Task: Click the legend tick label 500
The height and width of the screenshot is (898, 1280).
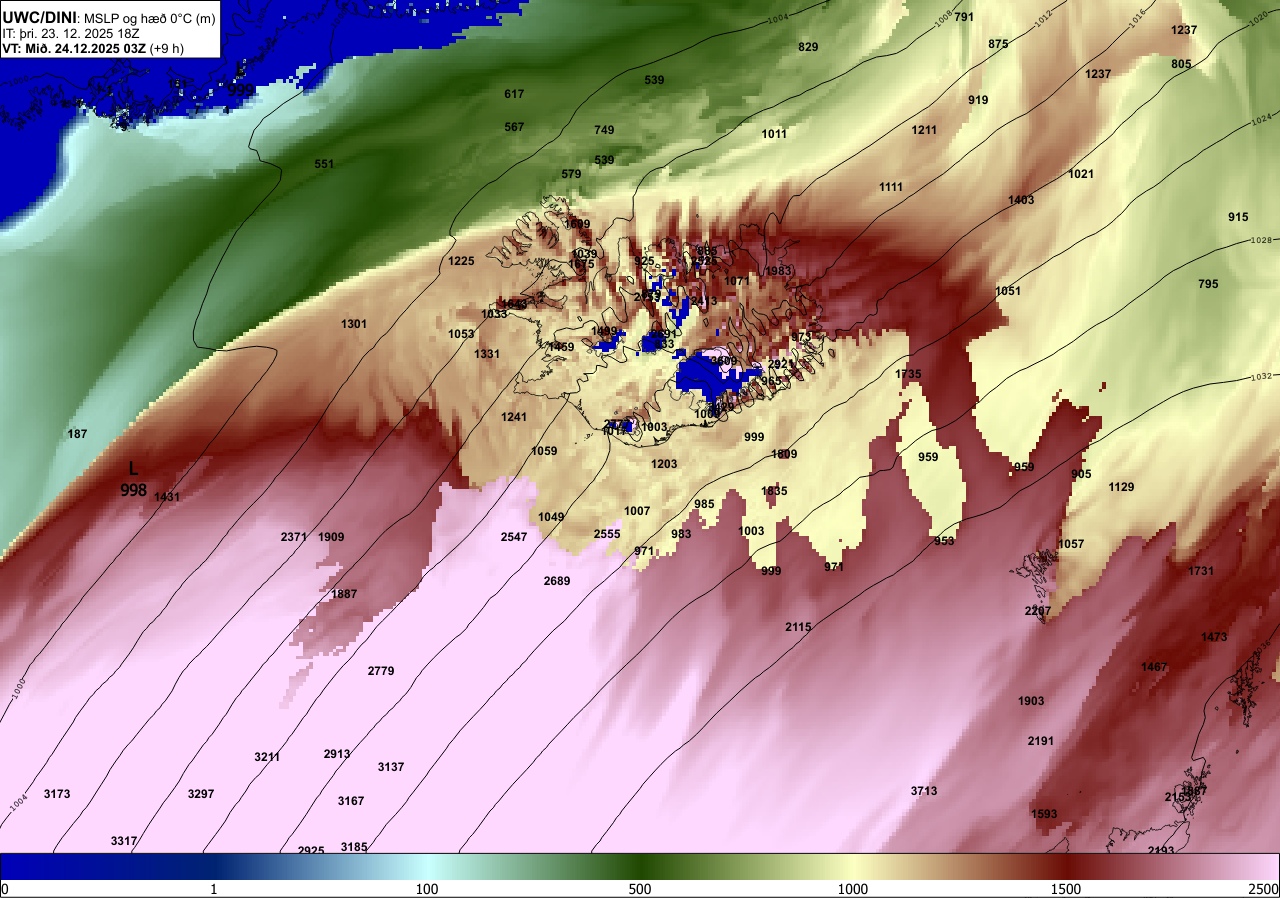Action: pos(640,889)
